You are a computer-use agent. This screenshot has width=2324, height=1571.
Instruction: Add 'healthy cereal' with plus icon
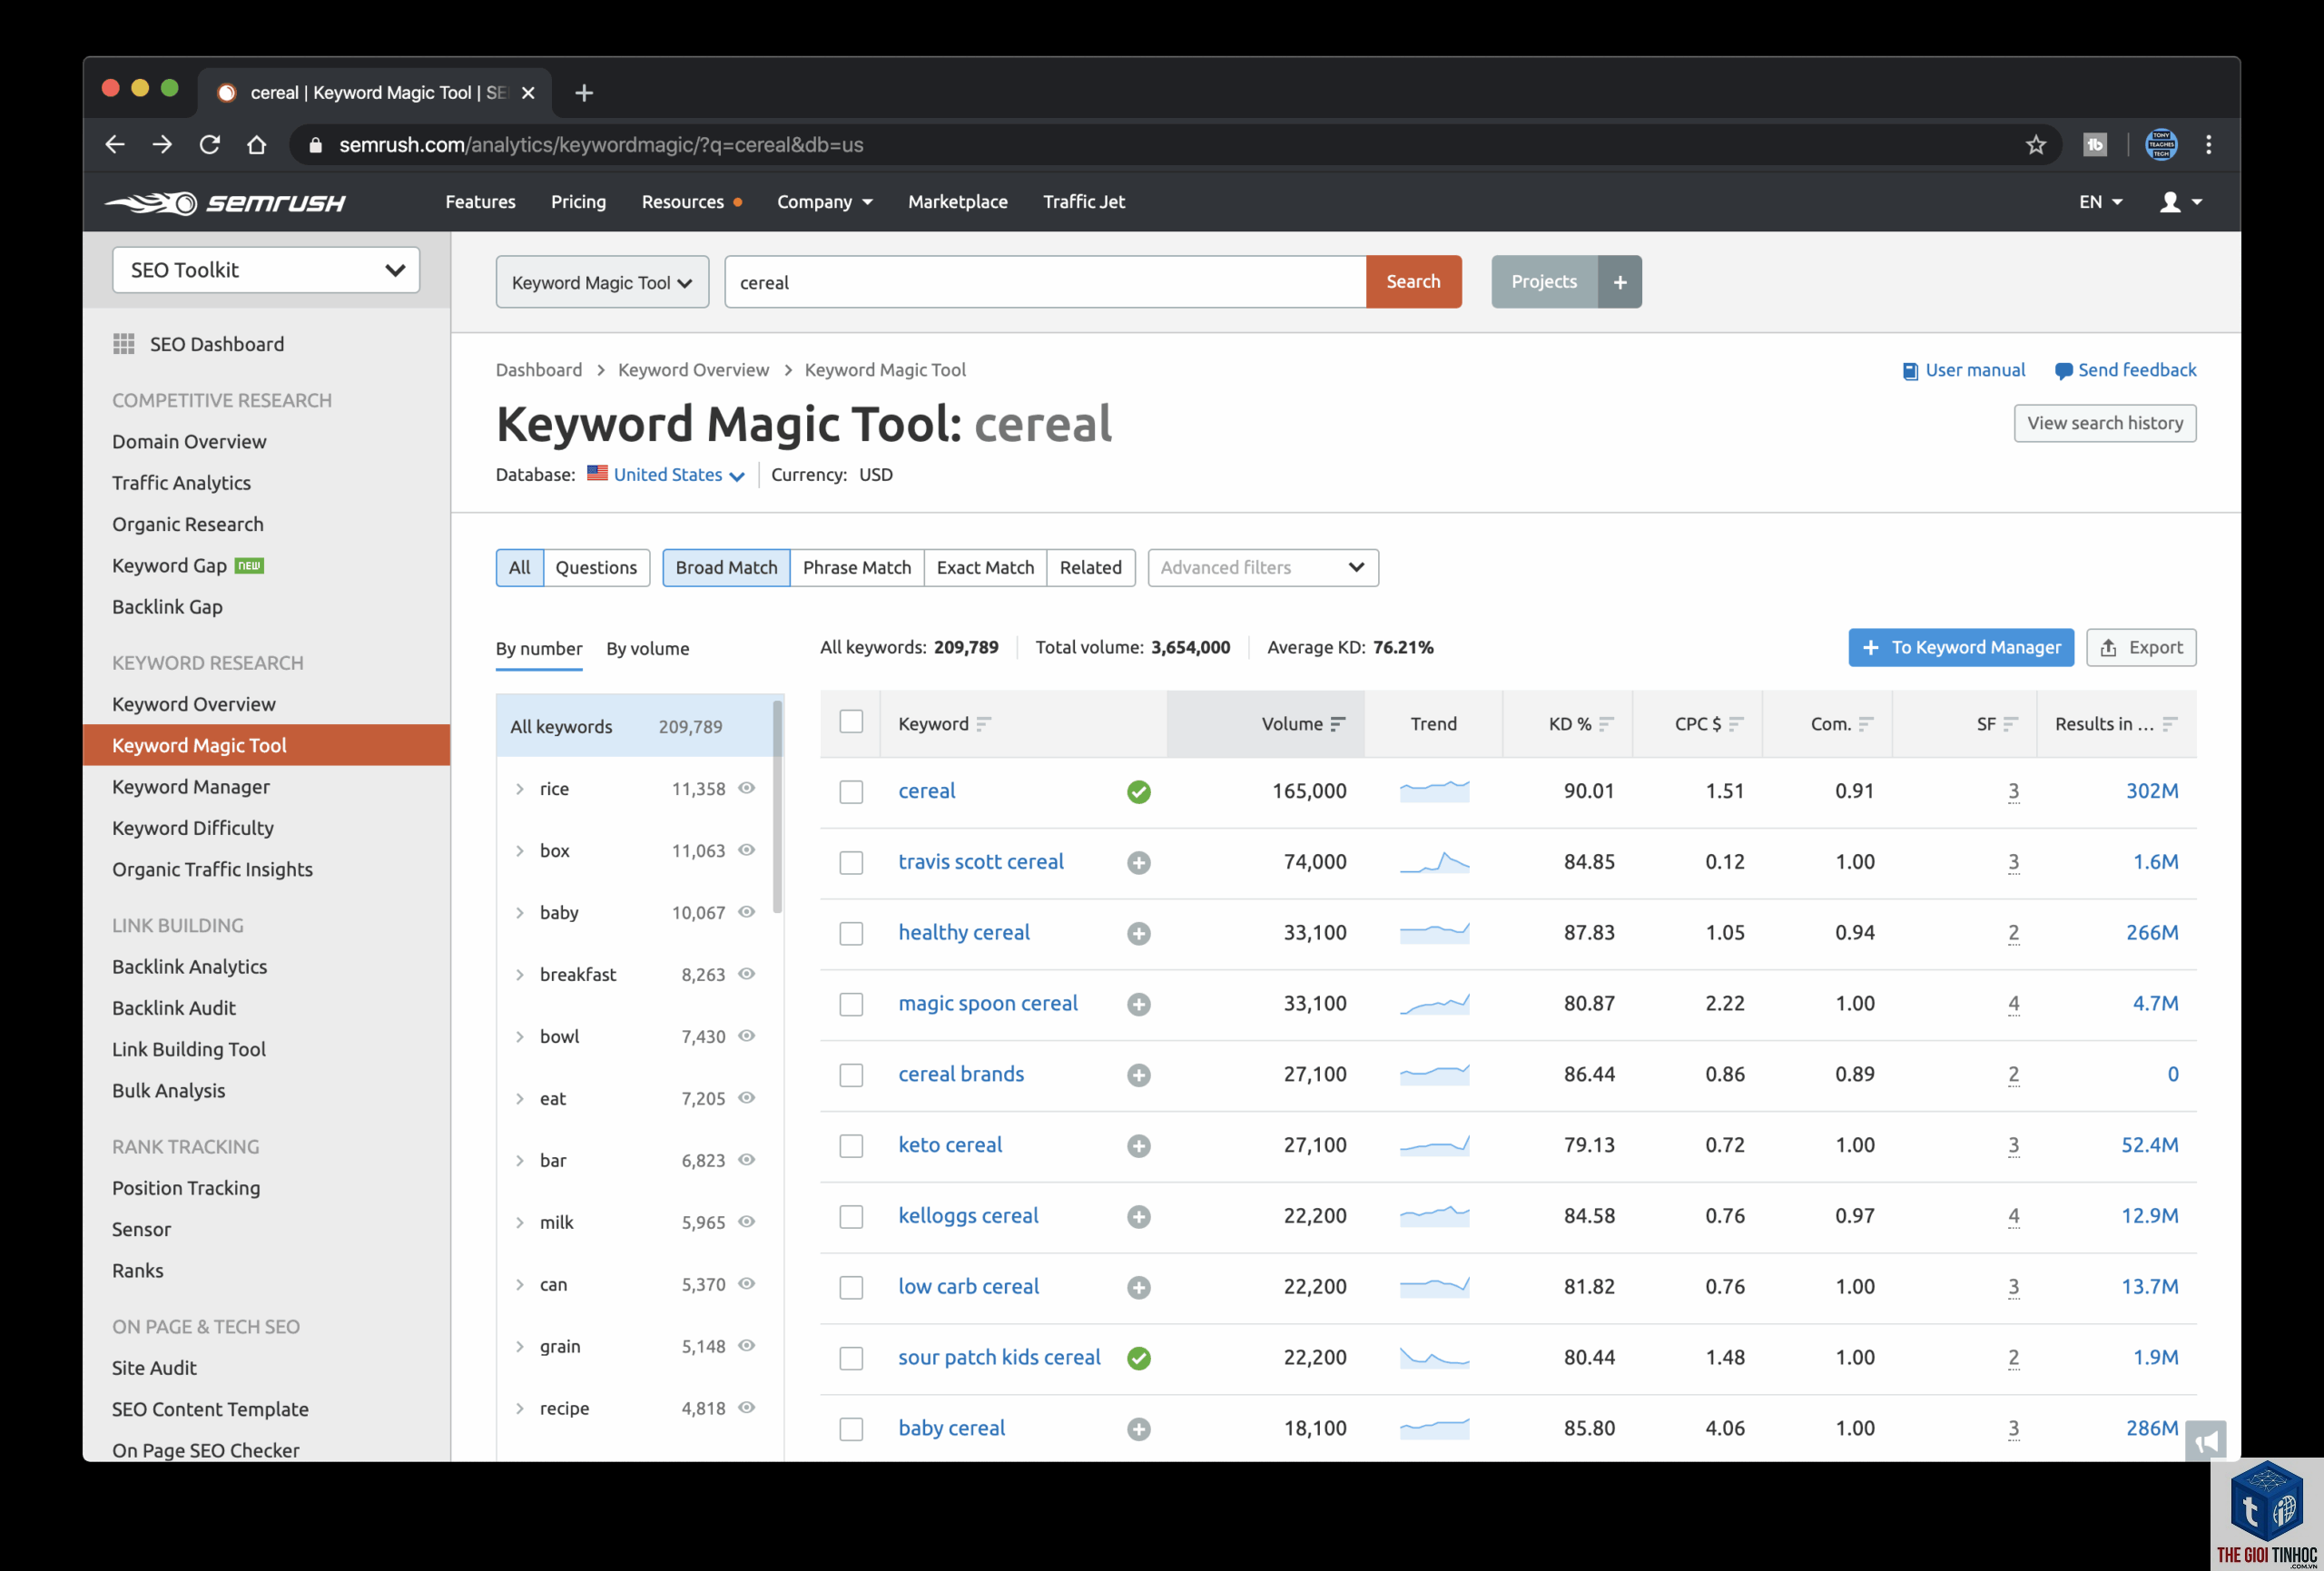1138,933
